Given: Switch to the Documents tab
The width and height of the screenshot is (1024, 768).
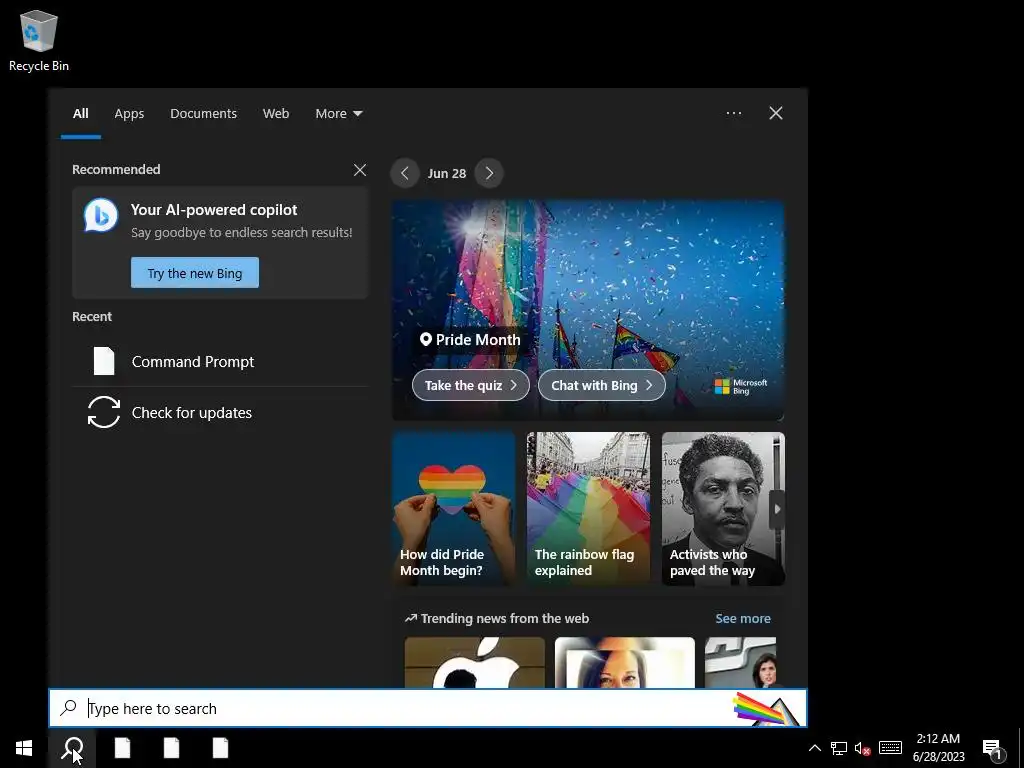Looking at the screenshot, I should (x=203, y=114).
